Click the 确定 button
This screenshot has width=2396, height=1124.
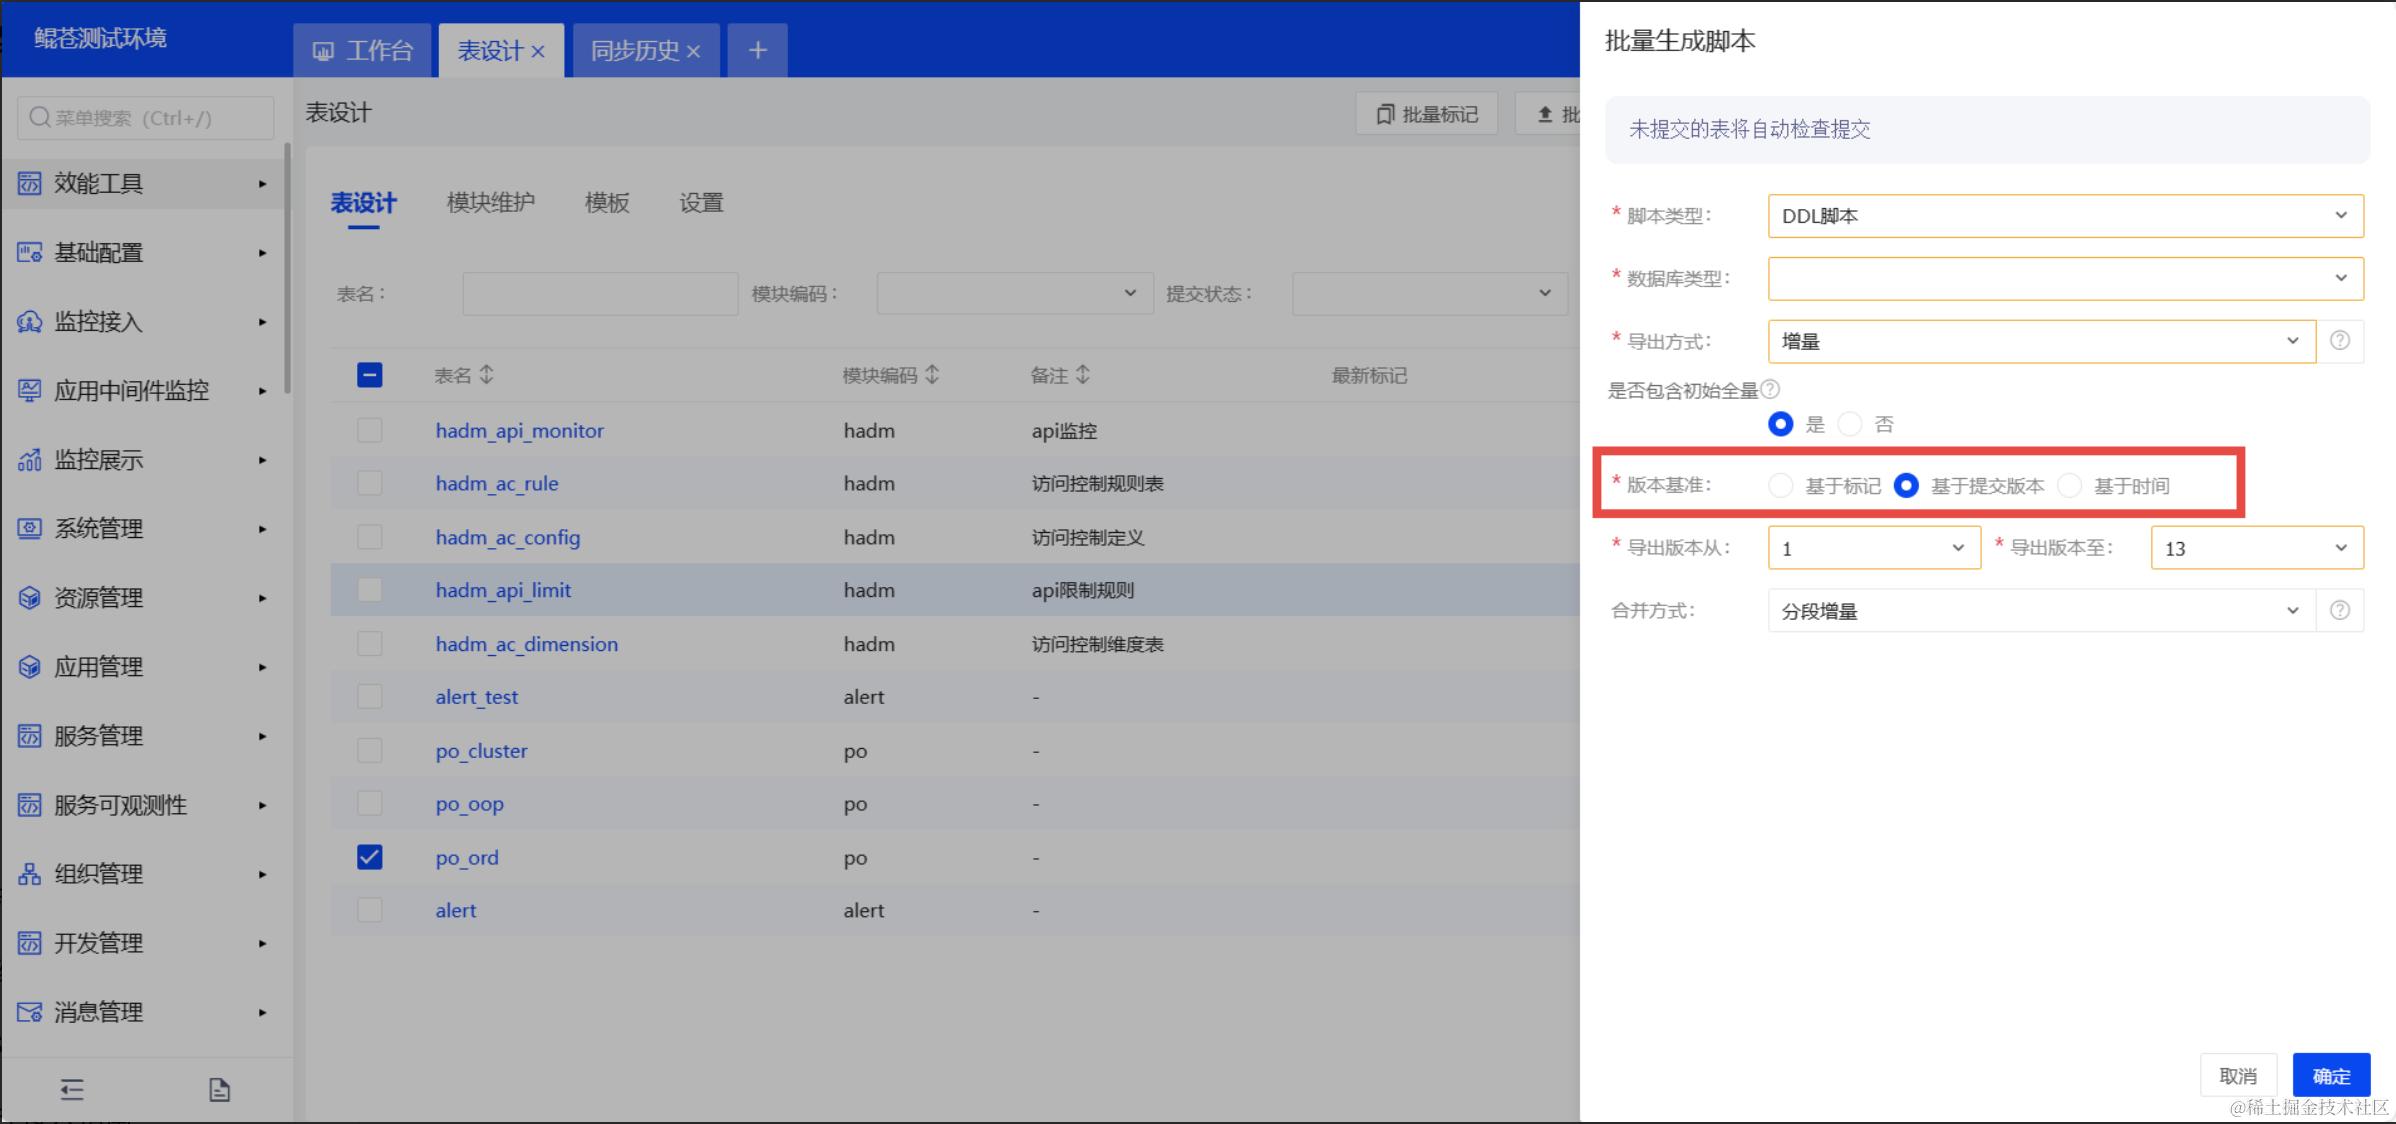pos(2330,1076)
